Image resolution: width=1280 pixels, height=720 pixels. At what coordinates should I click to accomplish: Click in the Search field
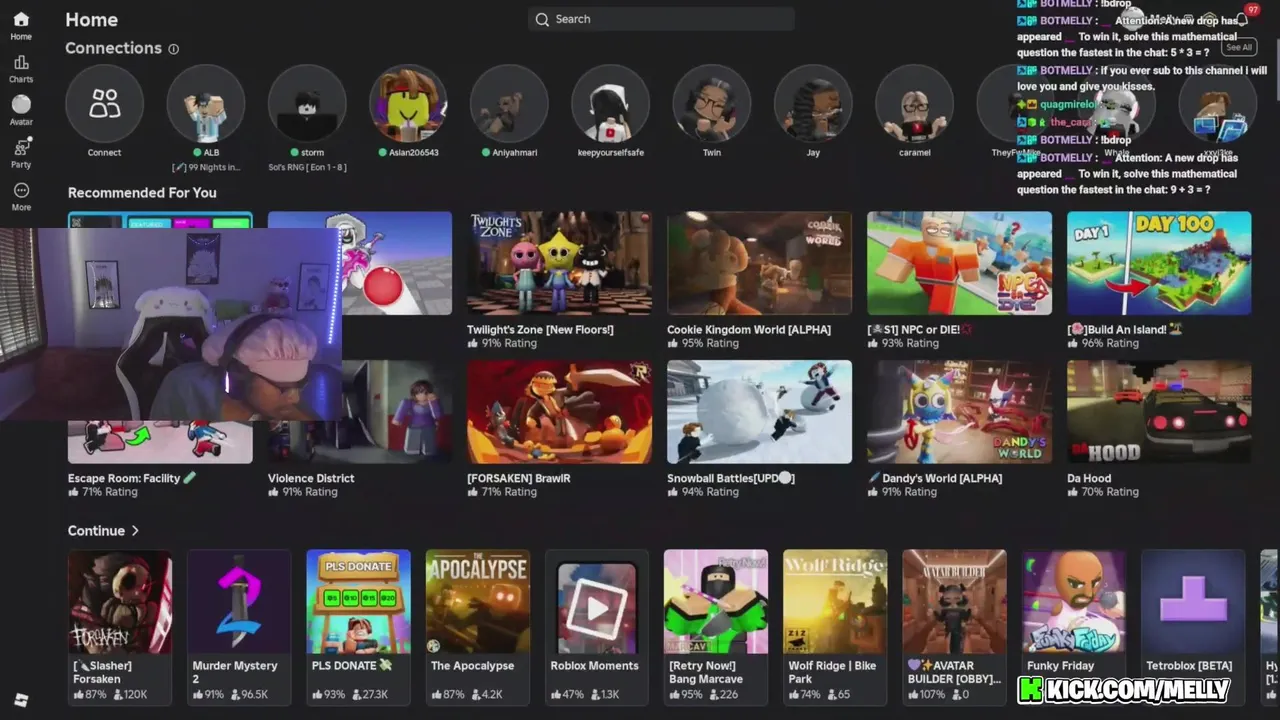[661, 19]
